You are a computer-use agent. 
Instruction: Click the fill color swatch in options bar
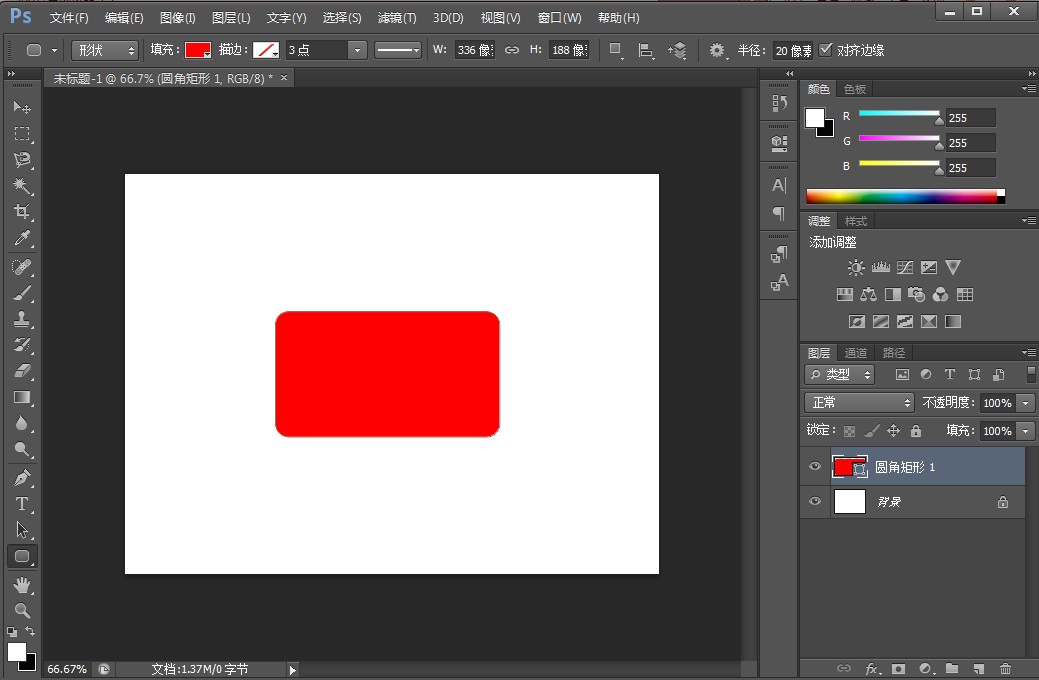(x=197, y=50)
